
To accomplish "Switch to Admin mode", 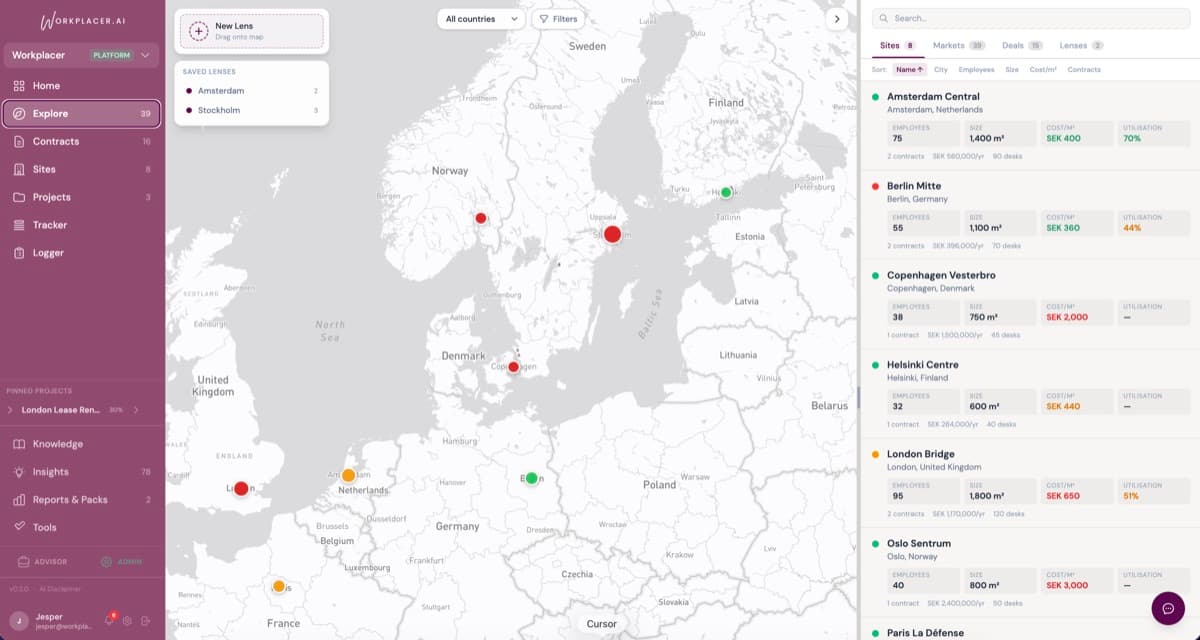I will point(122,561).
